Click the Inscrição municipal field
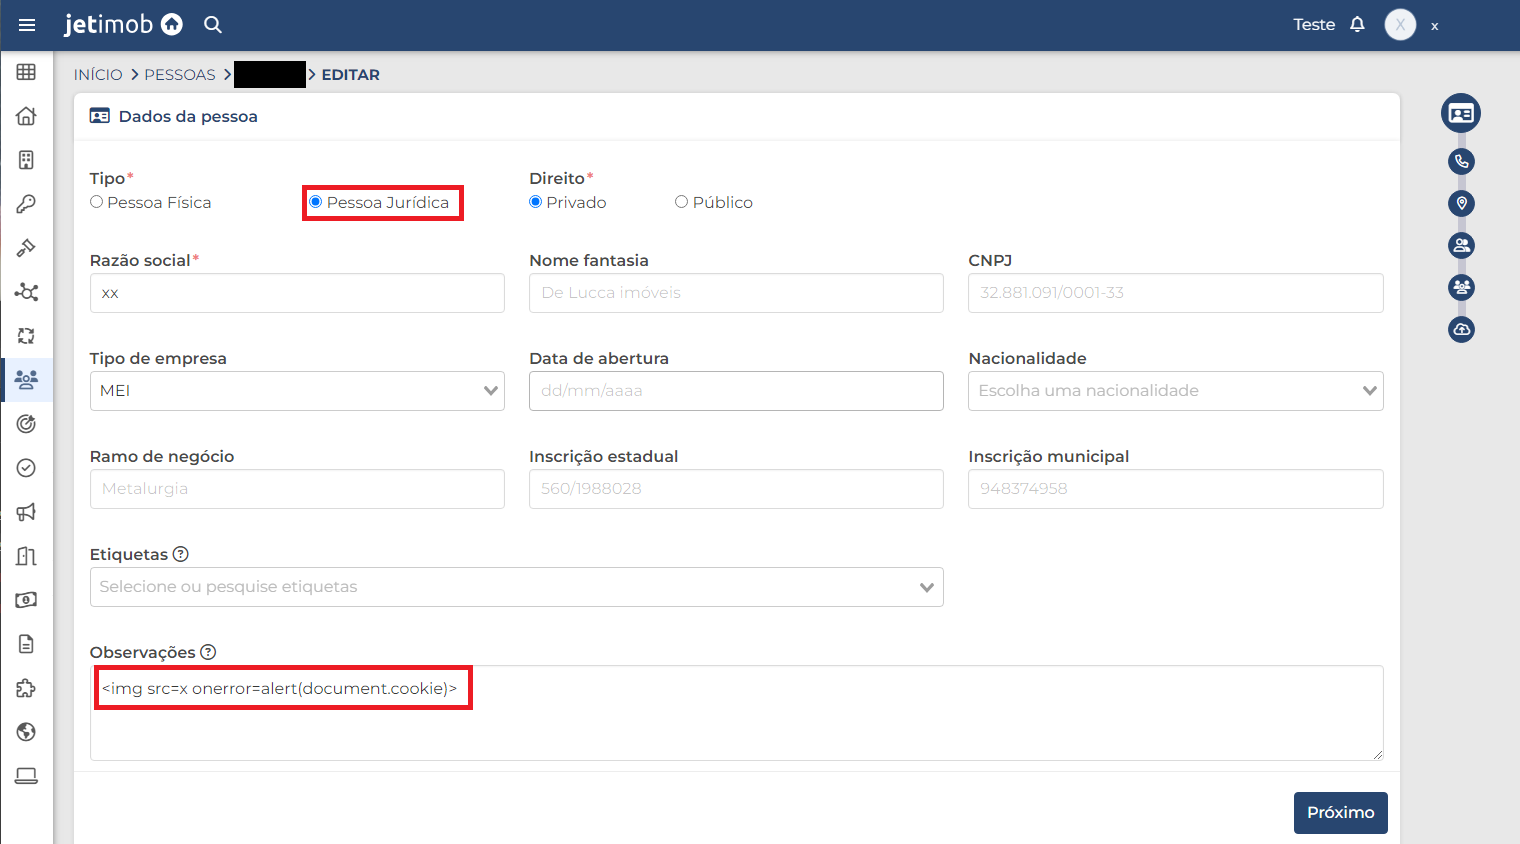Viewport: 1520px width, 844px height. [x=1175, y=489]
